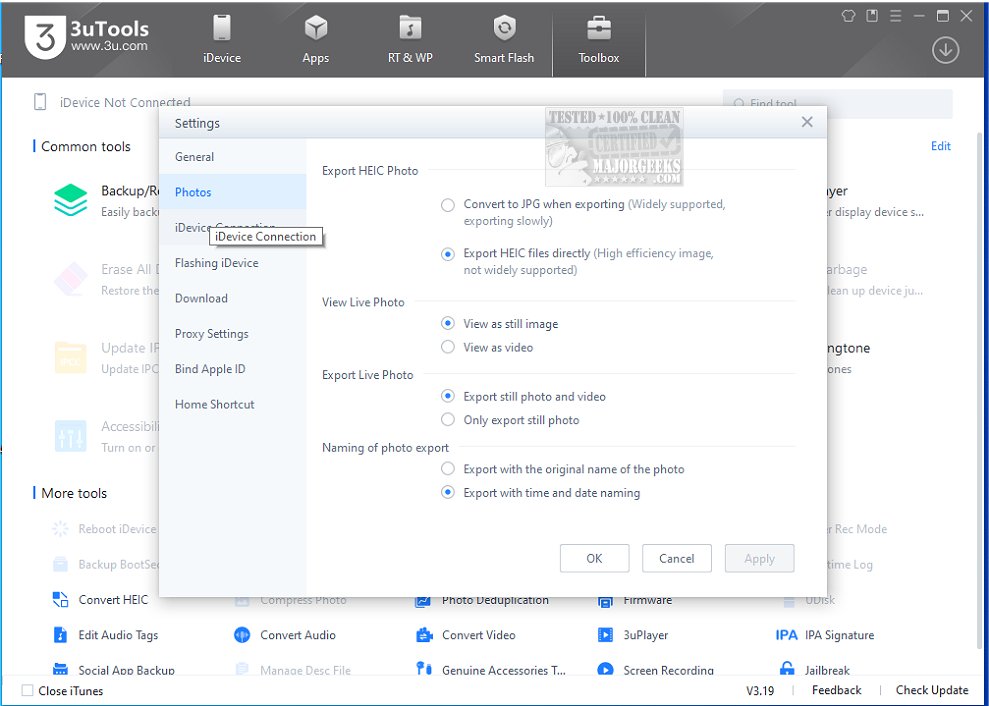Click the Convert HEIC tool label
989x706 pixels.
pyautogui.click(x=113, y=599)
